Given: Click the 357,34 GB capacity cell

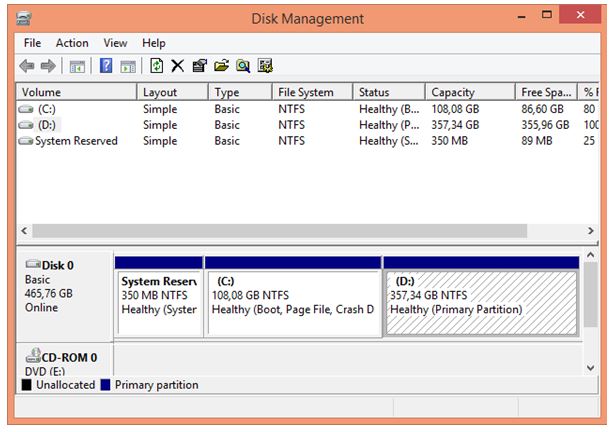Looking at the screenshot, I should (455, 125).
